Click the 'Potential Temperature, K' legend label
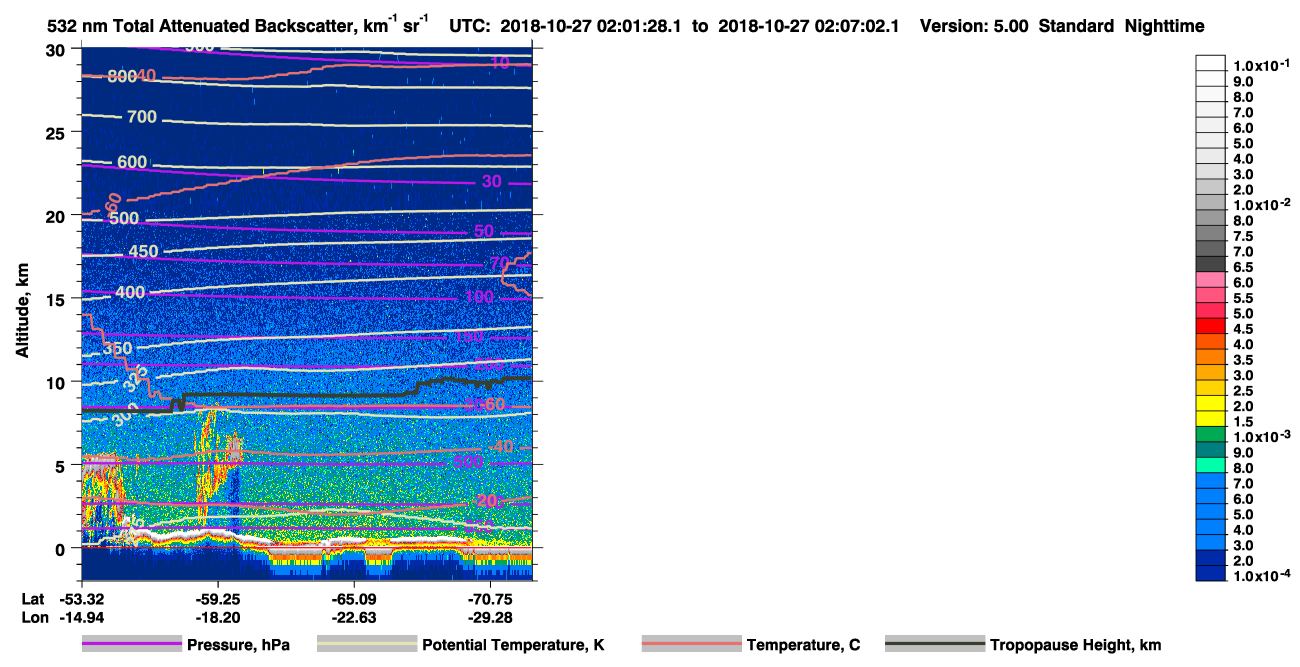The image size is (1300, 667). tap(513, 645)
